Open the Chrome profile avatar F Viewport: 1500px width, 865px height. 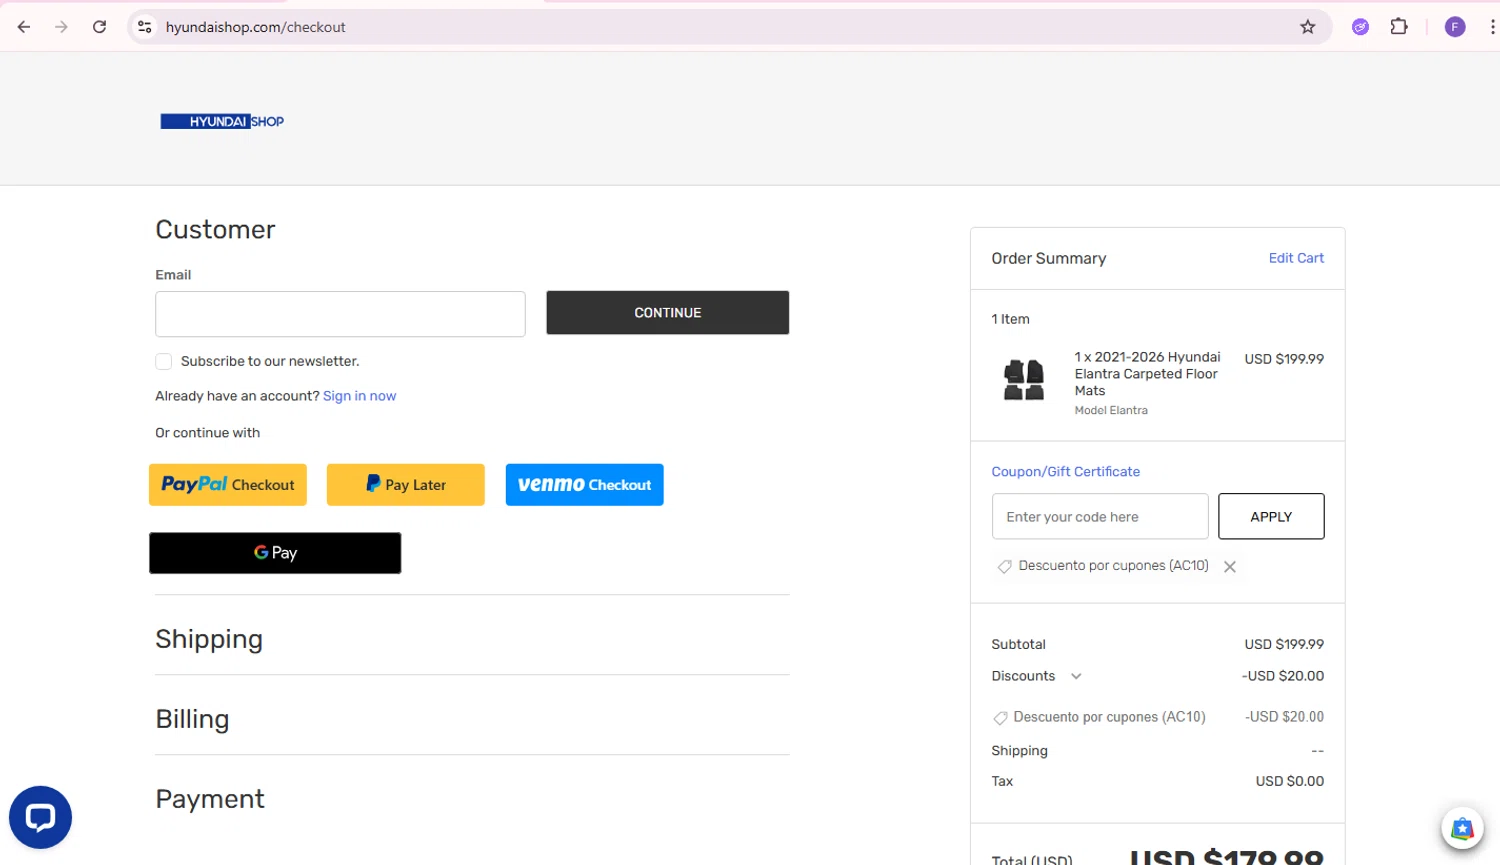pyautogui.click(x=1455, y=27)
